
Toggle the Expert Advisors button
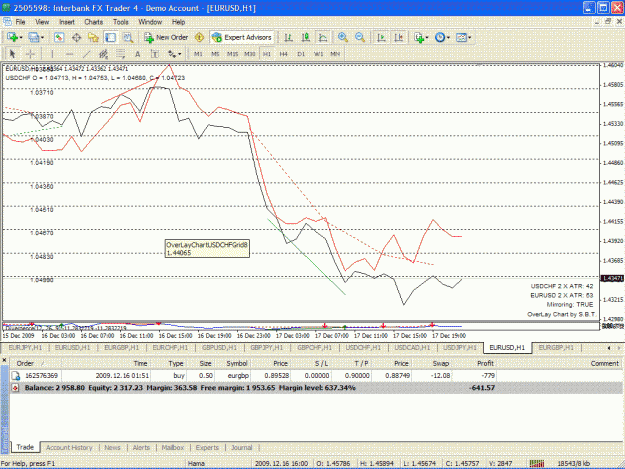tap(242, 37)
